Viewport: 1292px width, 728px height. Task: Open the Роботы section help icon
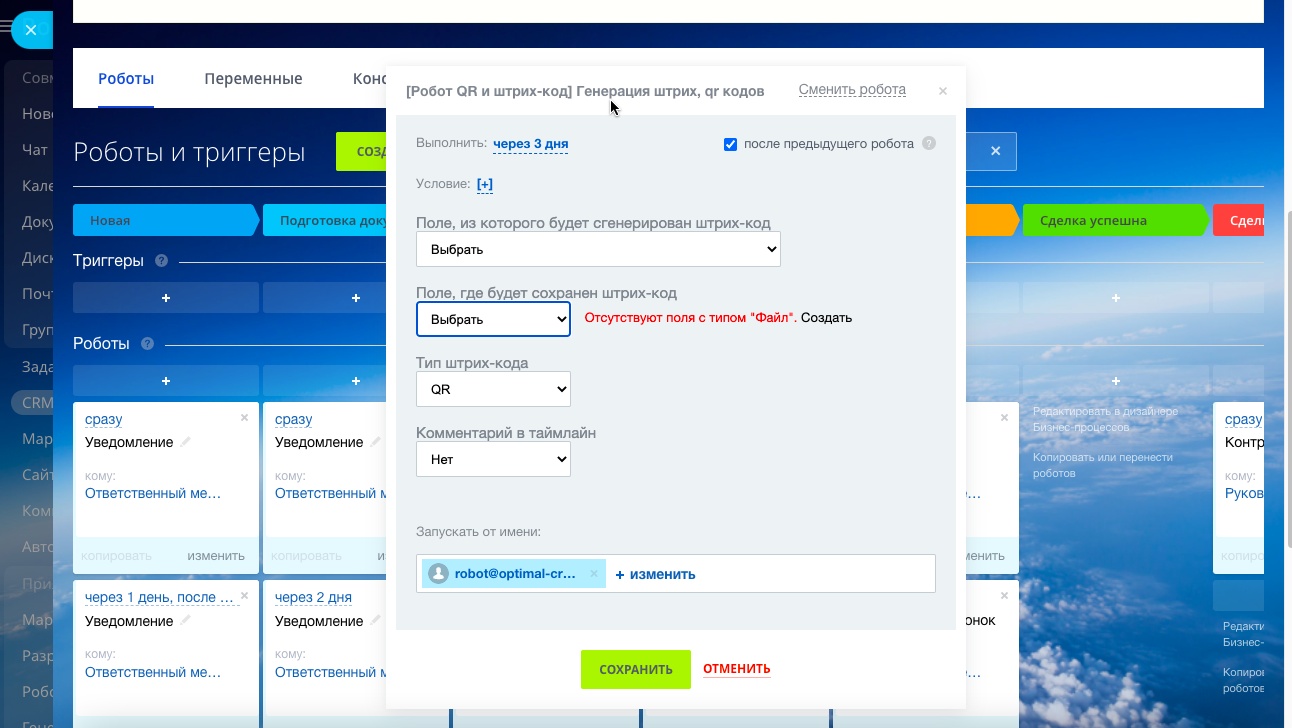tap(148, 344)
